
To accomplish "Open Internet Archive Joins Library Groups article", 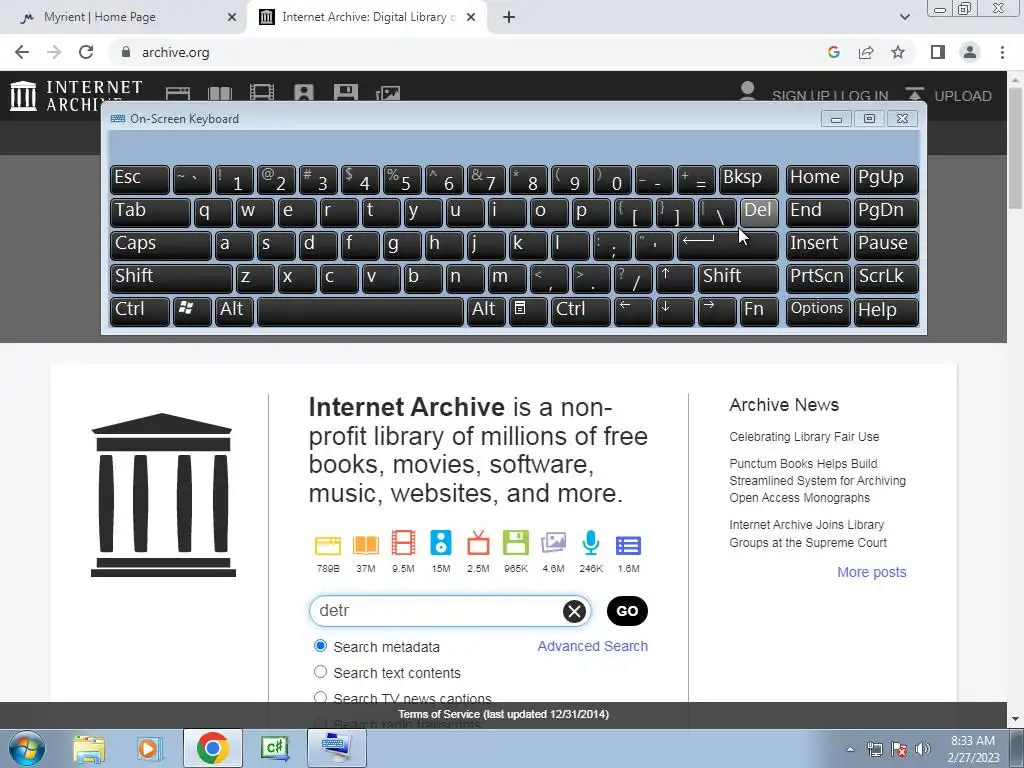I will pyautogui.click(x=808, y=534).
